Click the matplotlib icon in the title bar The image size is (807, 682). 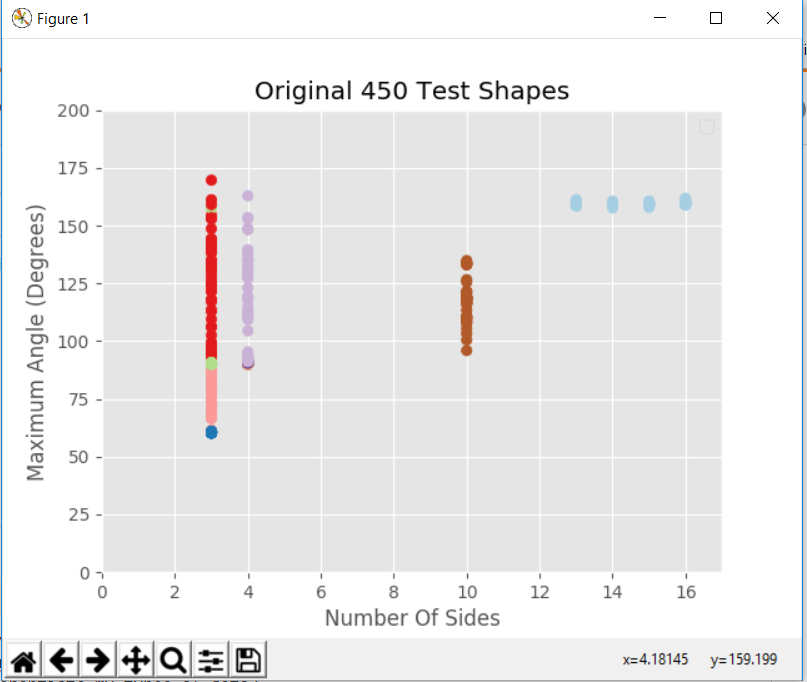[21, 18]
